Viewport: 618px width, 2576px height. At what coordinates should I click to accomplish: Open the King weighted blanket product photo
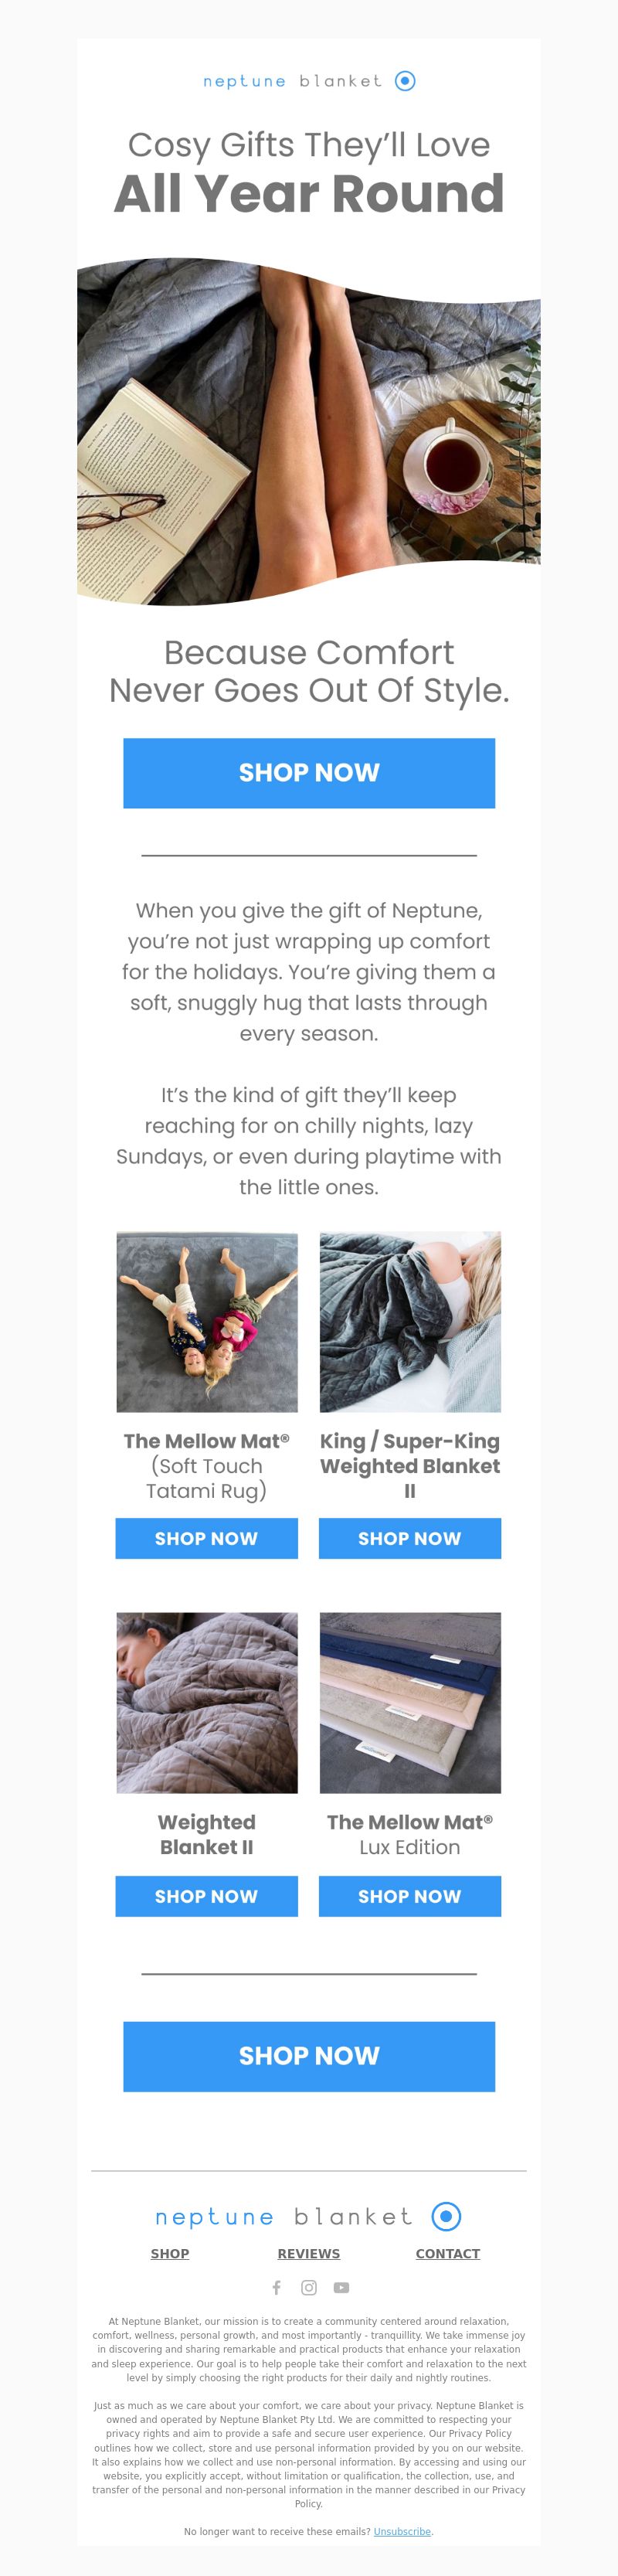click(x=410, y=1322)
